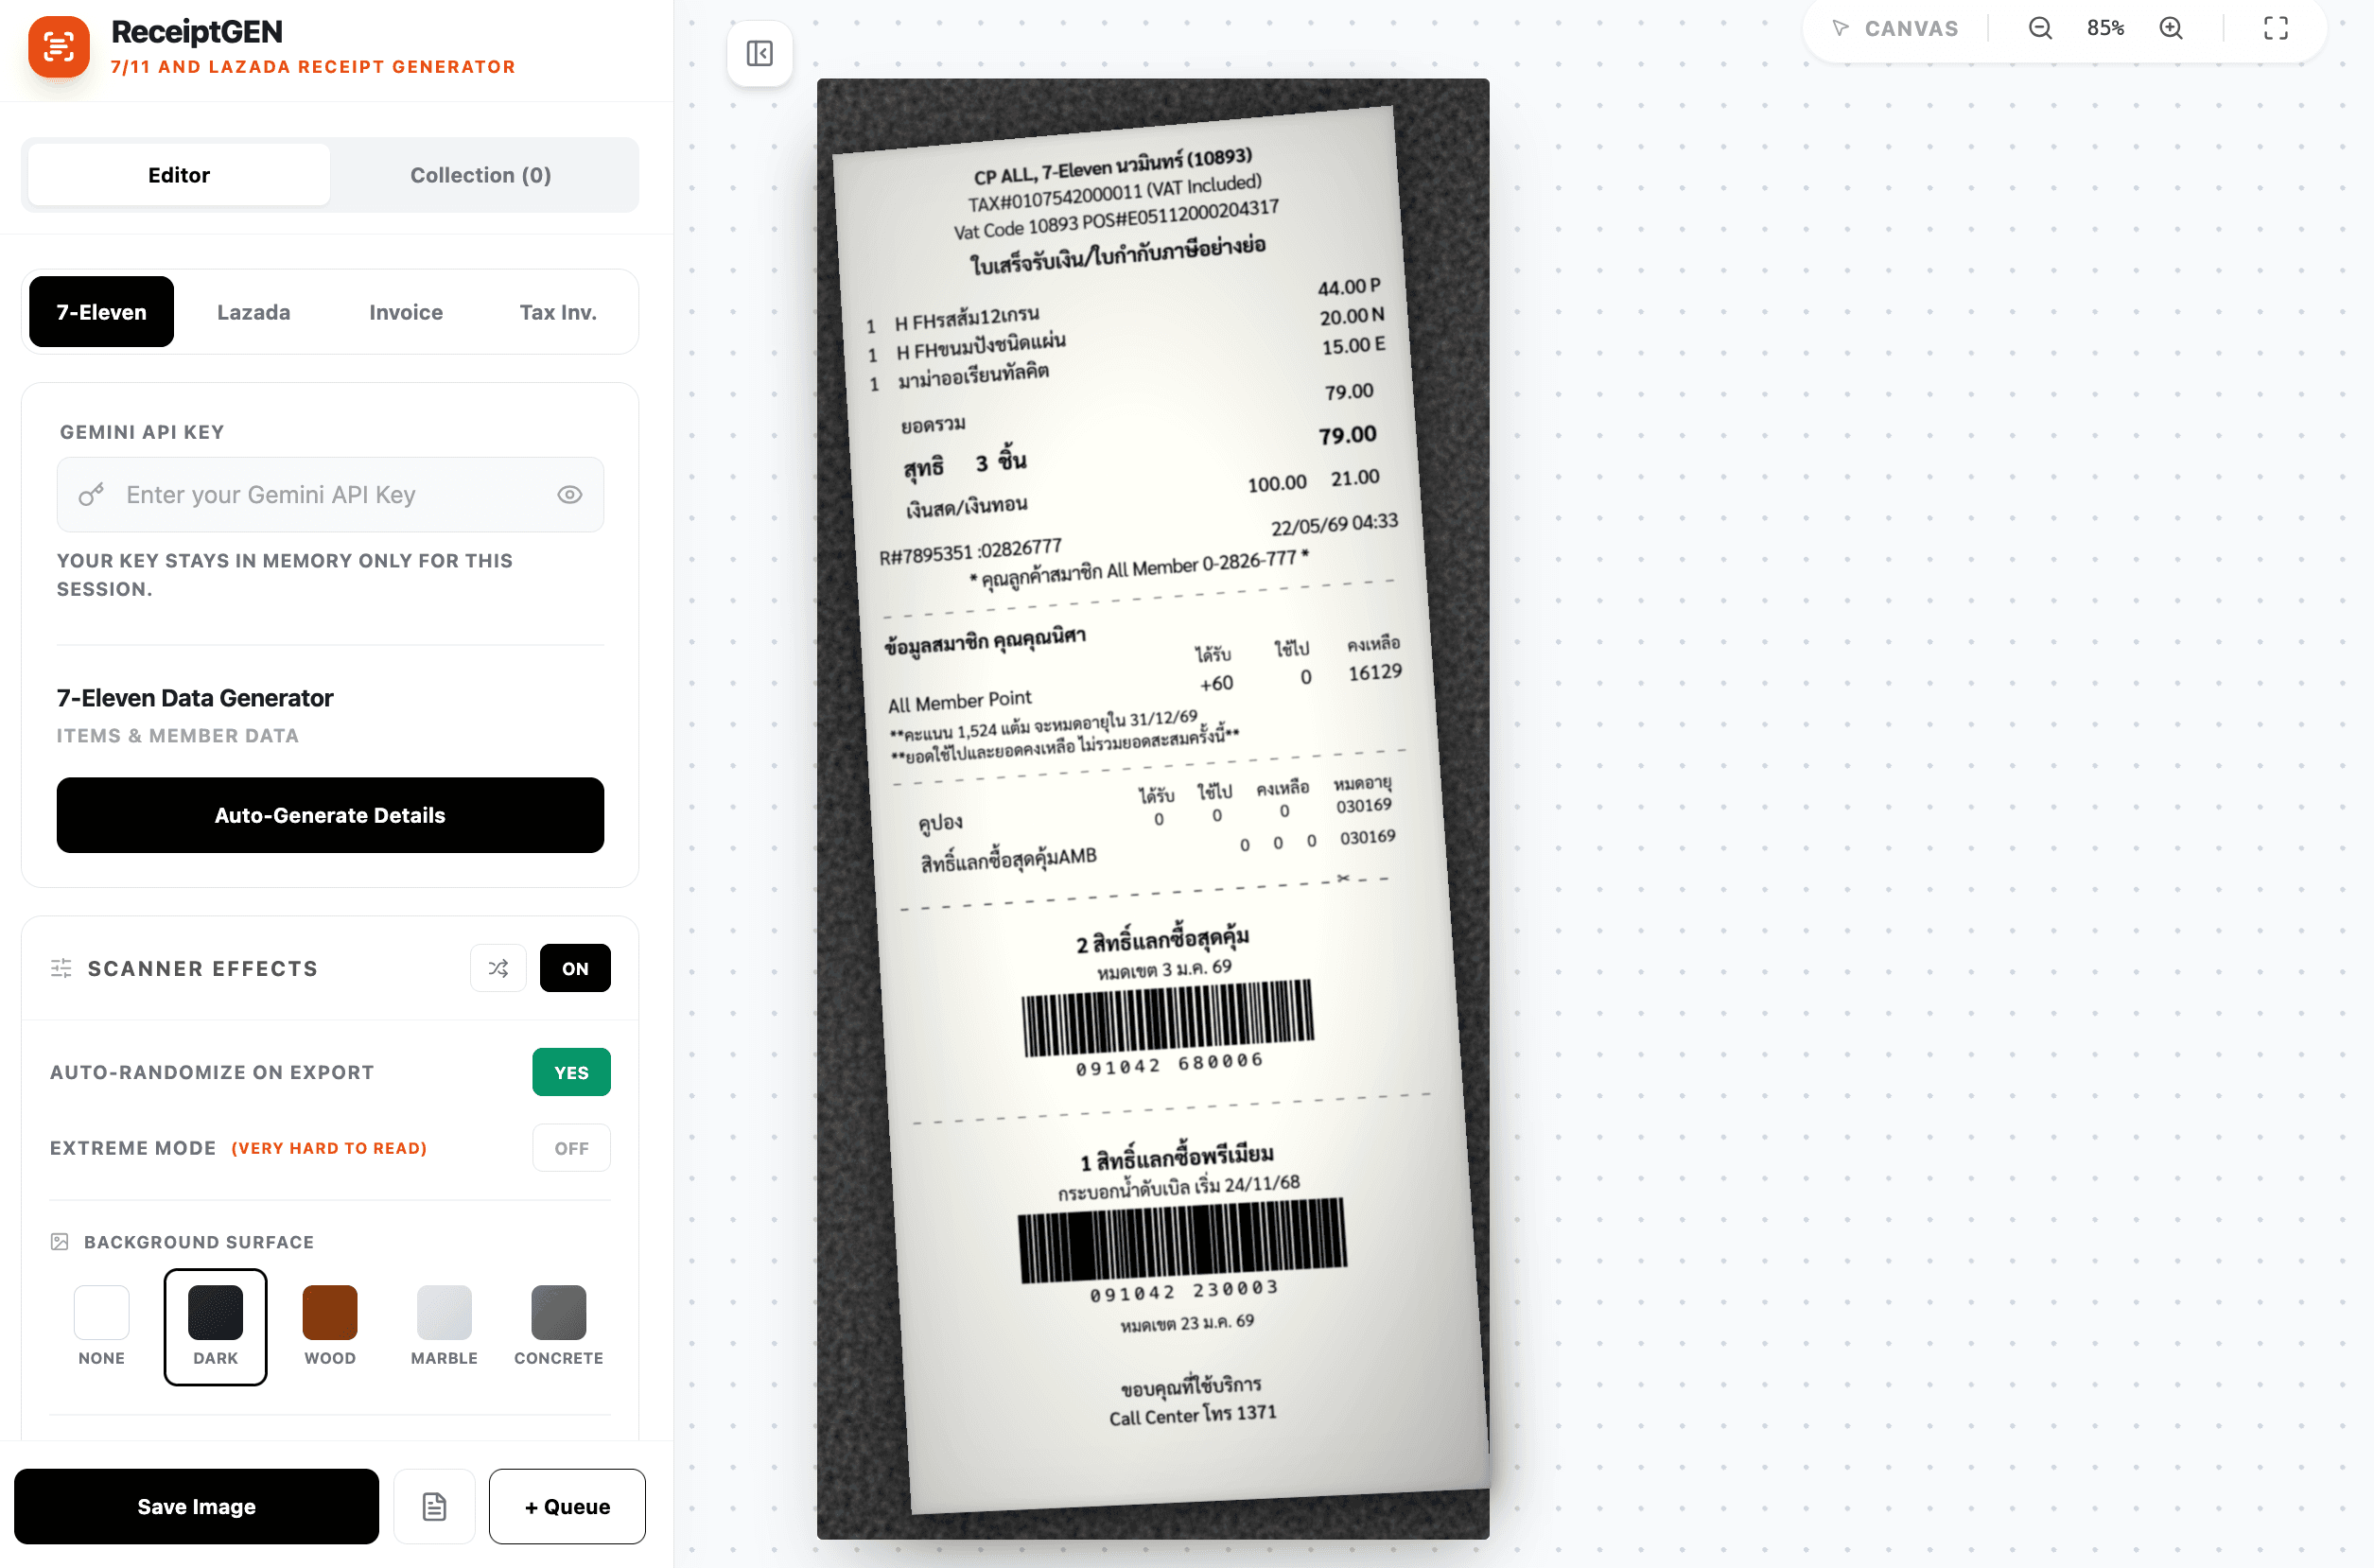The height and width of the screenshot is (1568, 2374).
Task: Turn off Scanner Effects
Action: point(575,968)
